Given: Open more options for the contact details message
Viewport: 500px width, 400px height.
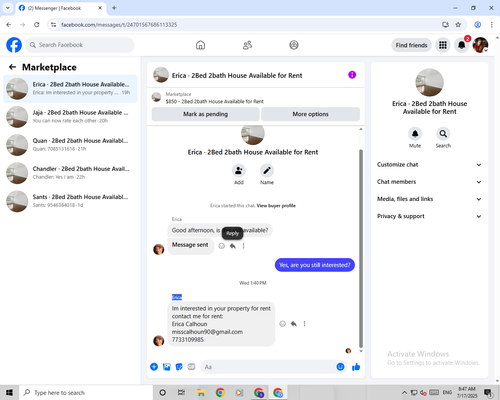Looking at the screenshot, I should tap(304, 324).
